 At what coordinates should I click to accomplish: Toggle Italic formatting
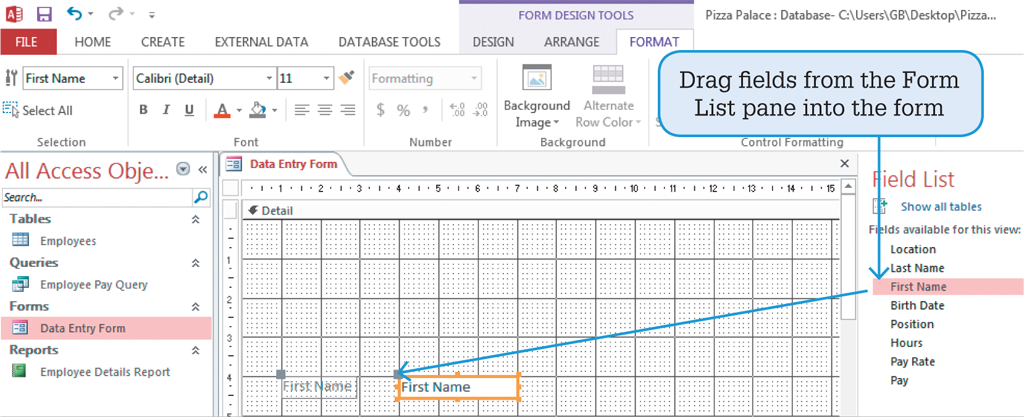click(x=166, y=110)
